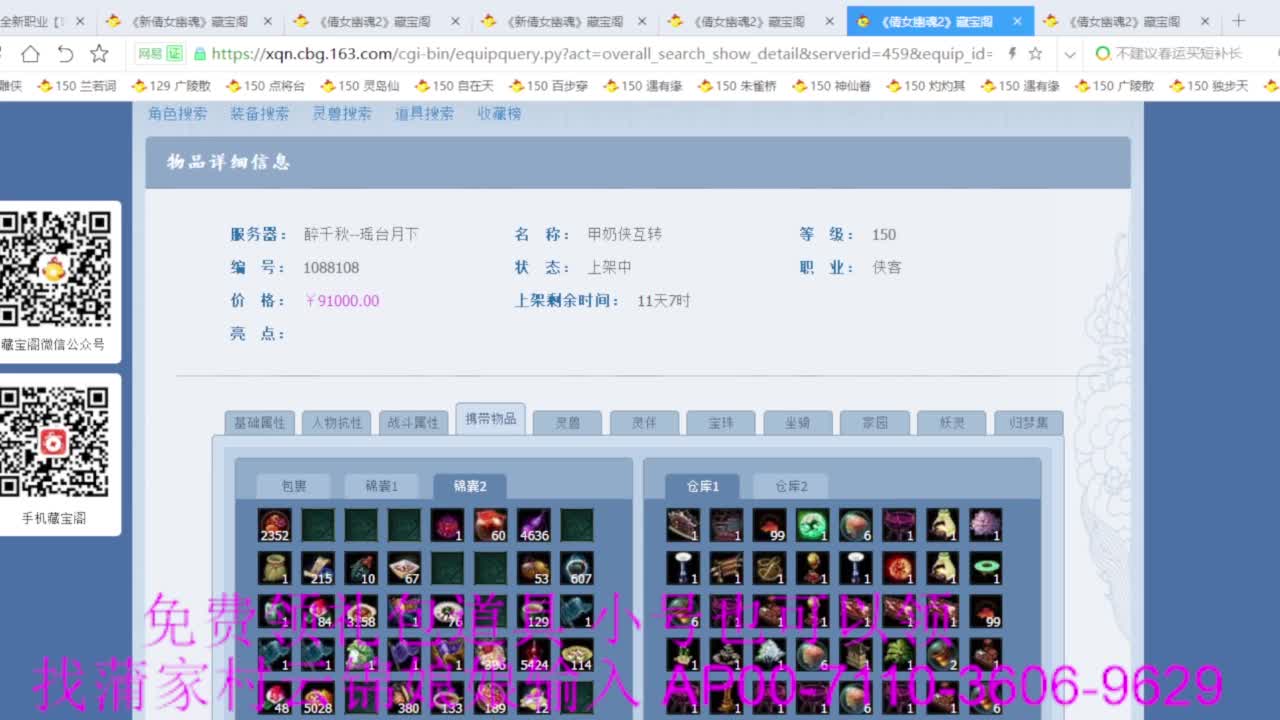Viewport: 1280px width, 720px height.
Task: Open the 灵兽 tab
Action: [x=567, y=423]
